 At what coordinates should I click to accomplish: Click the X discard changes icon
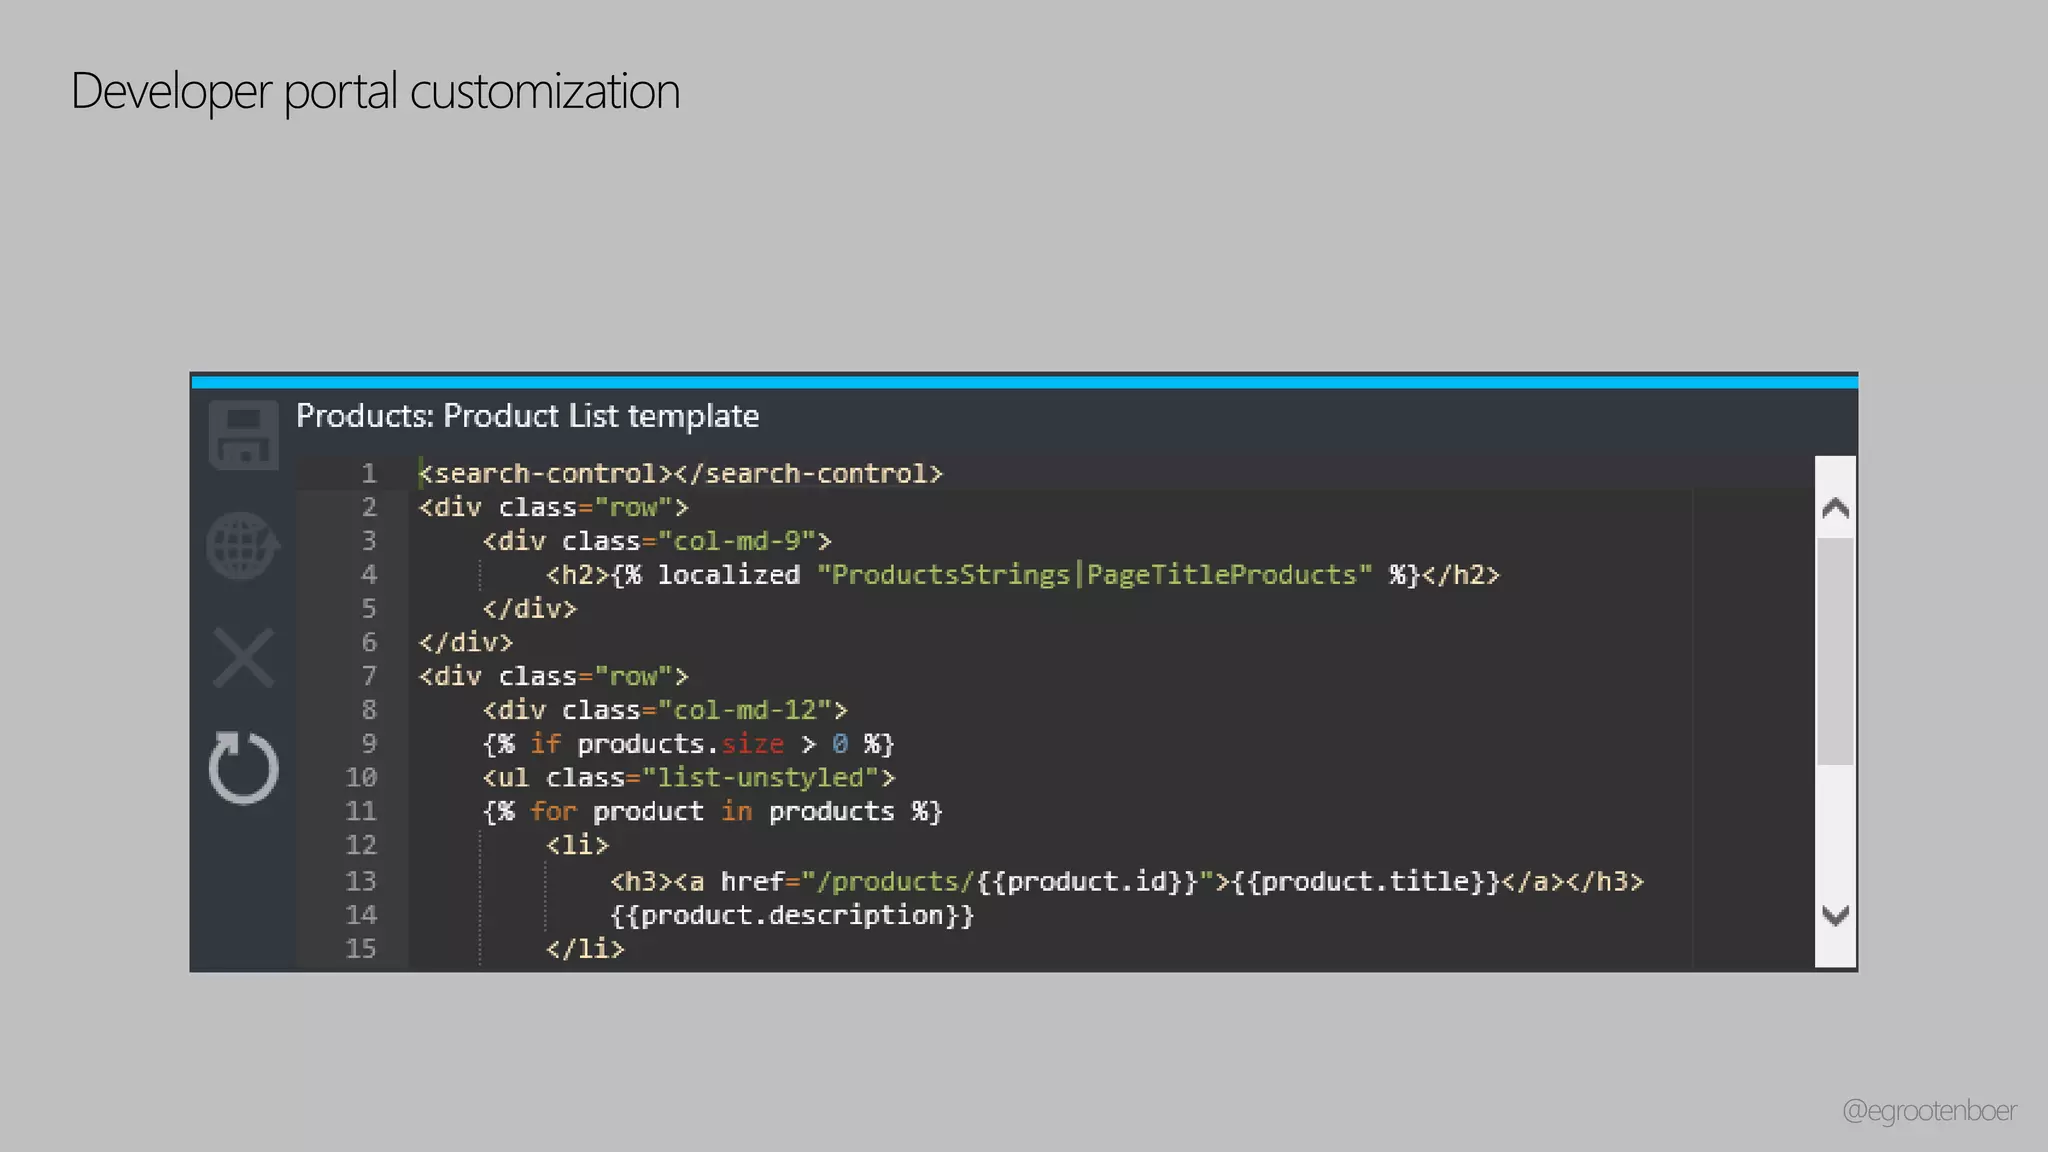click(x=243, y=658)
